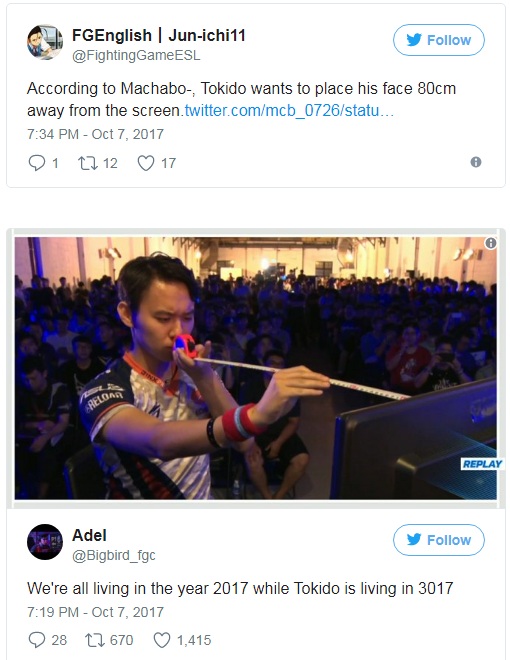Screen dimensions: 510x660
Task: Follow the FGEnglish Jun-ichi11 account
Action: [438, 40]
